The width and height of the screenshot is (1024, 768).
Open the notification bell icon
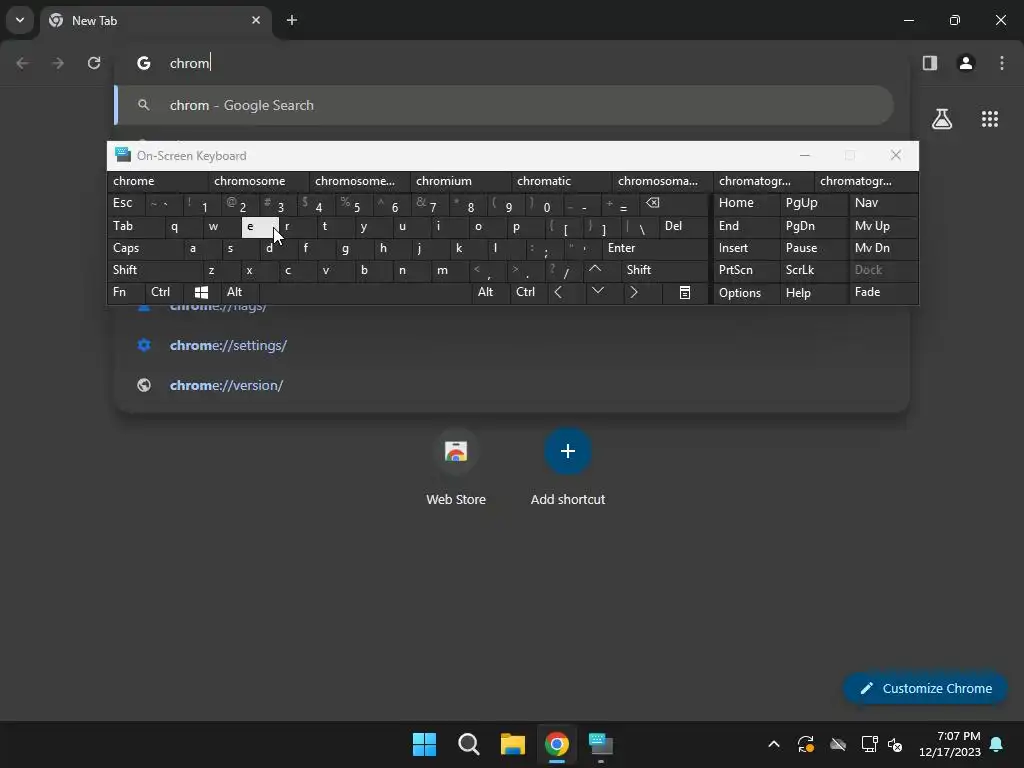coord(997,744)
